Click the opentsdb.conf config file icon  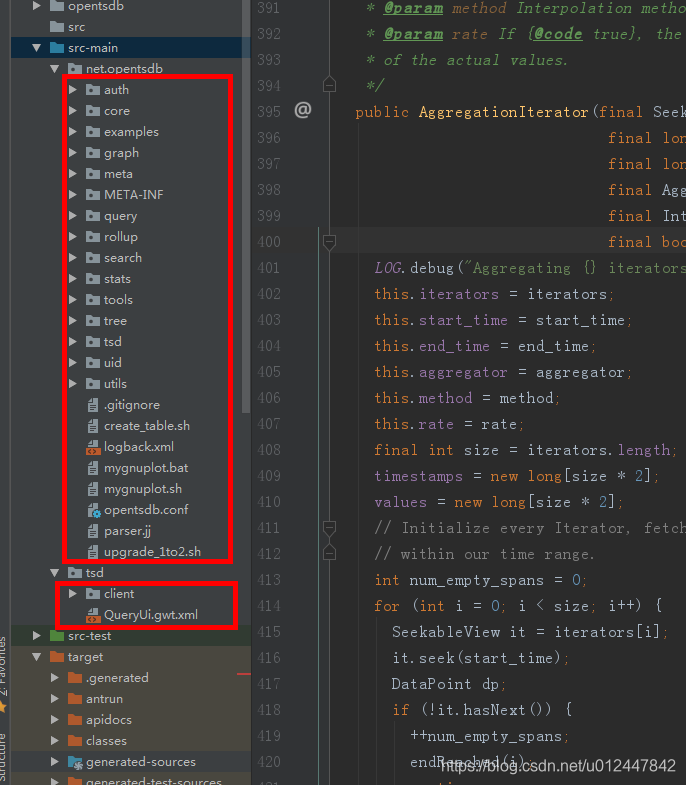click(94, 510)
